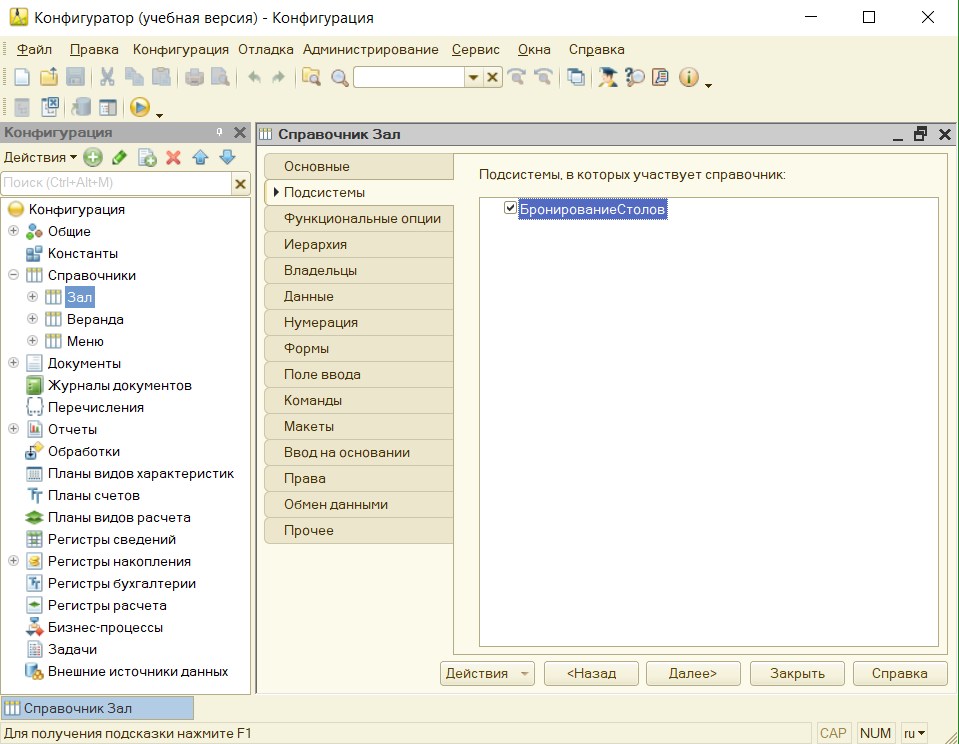Click the open file folder icon
This screenshot has width=959, height=744.
pos(48,77)
